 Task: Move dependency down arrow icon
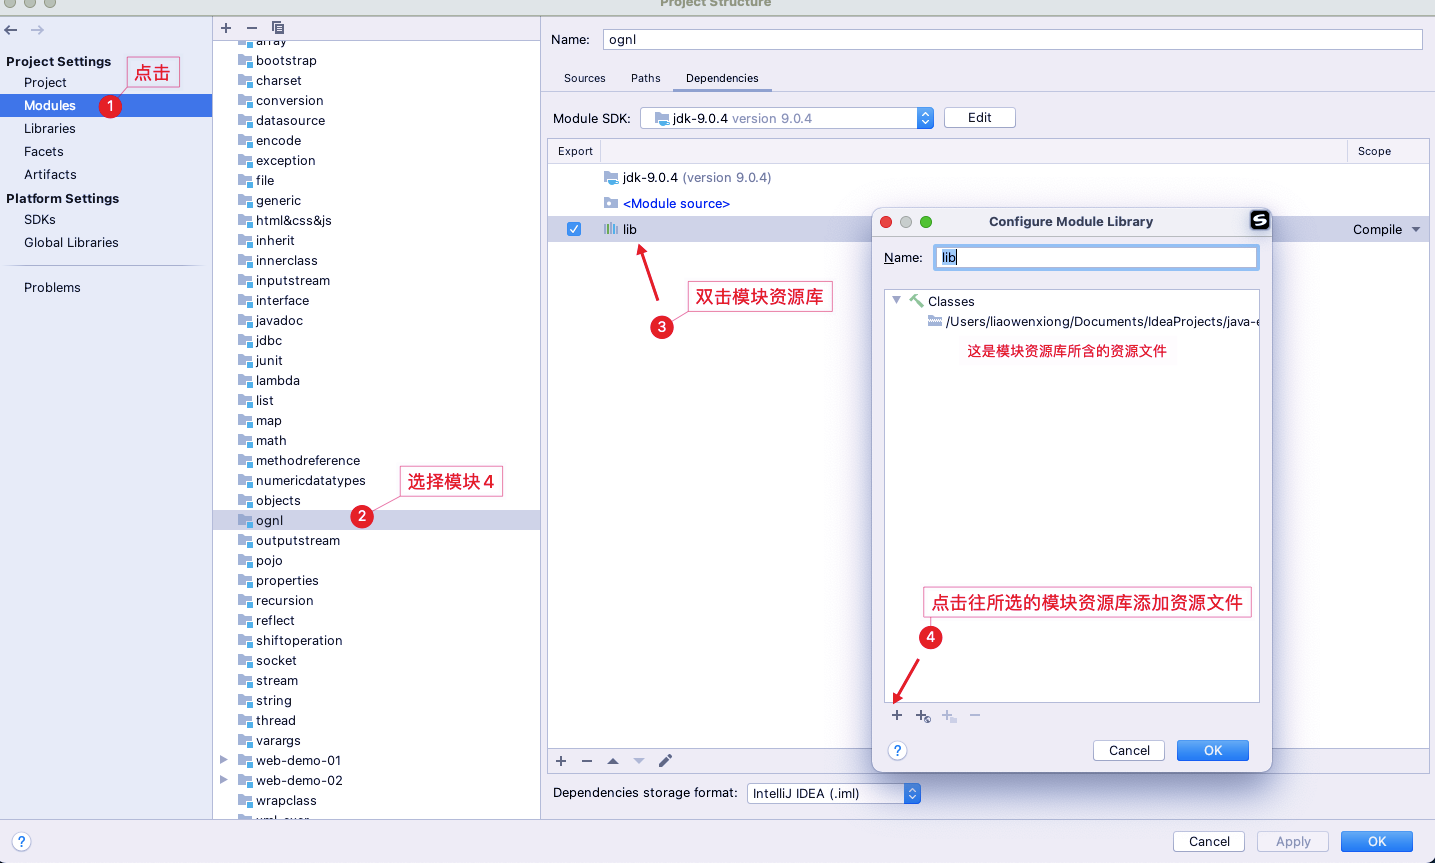pos(639,761)
